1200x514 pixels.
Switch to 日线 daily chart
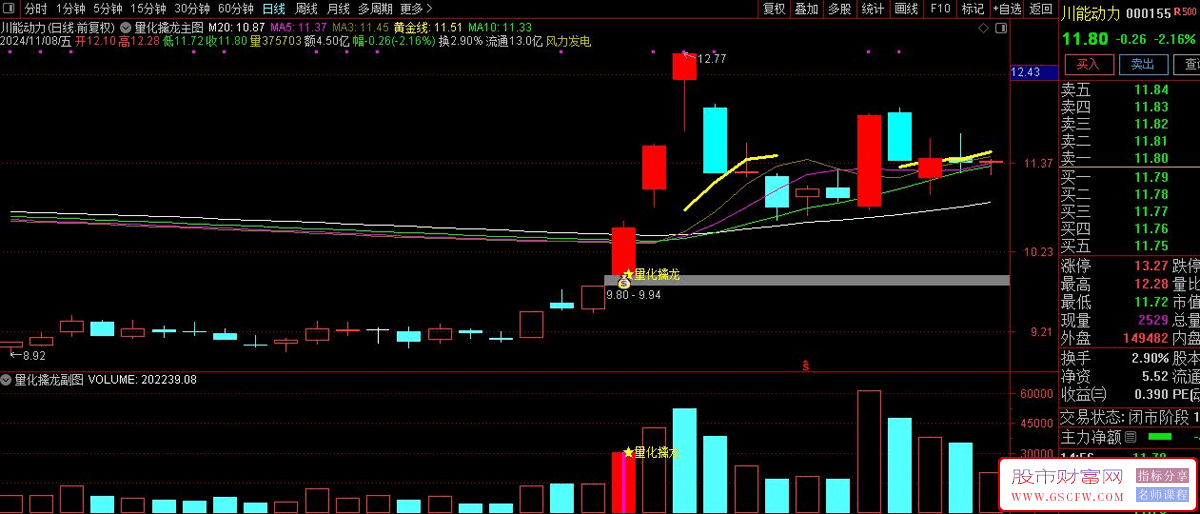[x=273, y=9]
